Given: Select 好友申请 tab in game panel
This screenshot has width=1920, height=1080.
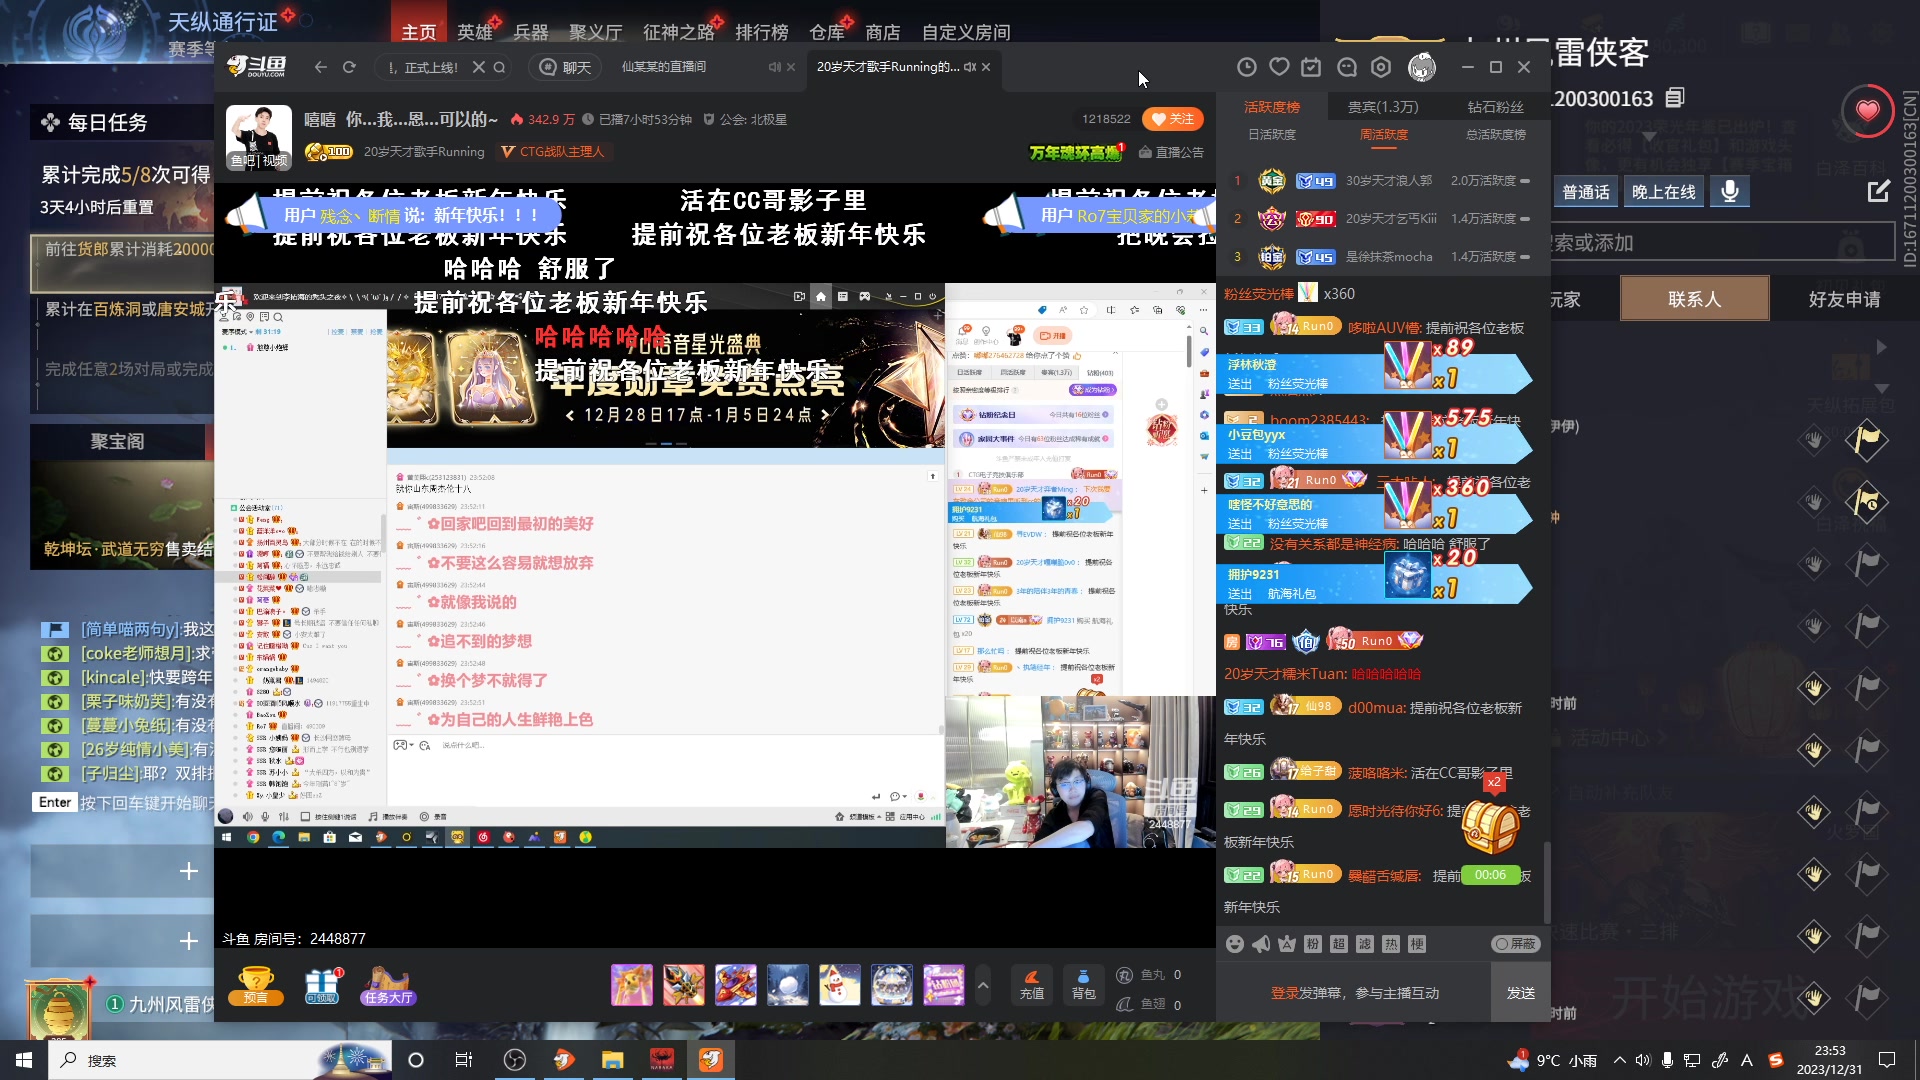Looking at the screenshot, I should coord(1844,299).
